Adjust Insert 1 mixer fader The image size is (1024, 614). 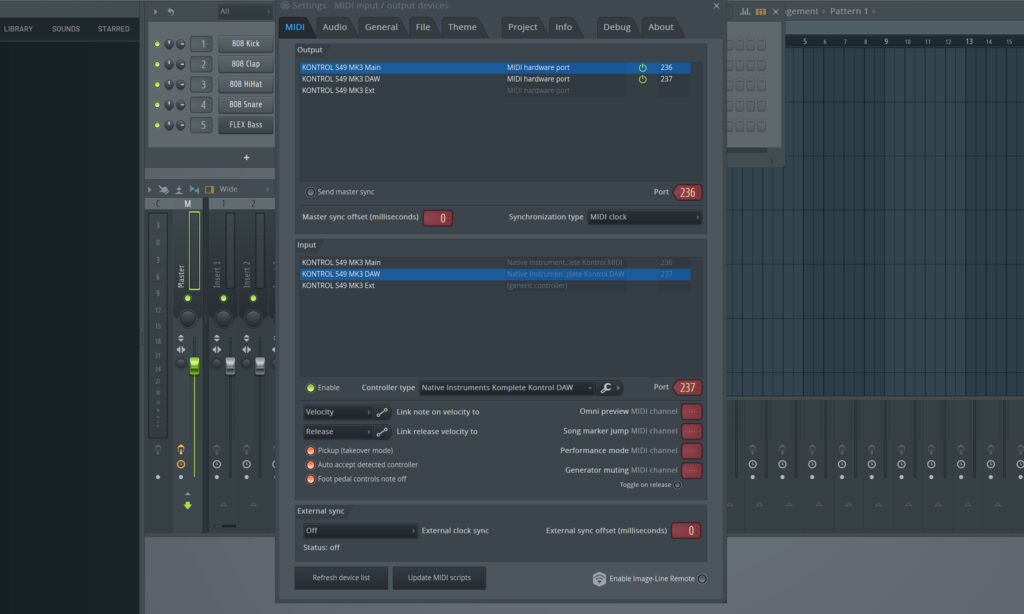230,366
